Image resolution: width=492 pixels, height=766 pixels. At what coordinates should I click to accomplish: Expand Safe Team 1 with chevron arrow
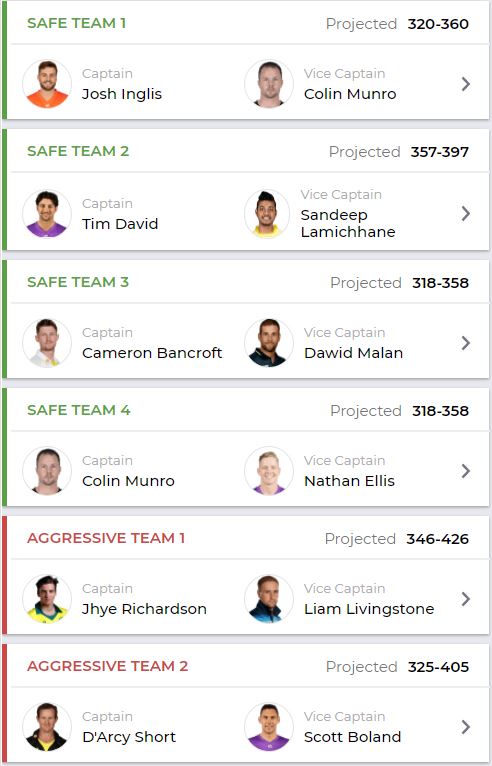pyautogui.click(x=466, y=84)
